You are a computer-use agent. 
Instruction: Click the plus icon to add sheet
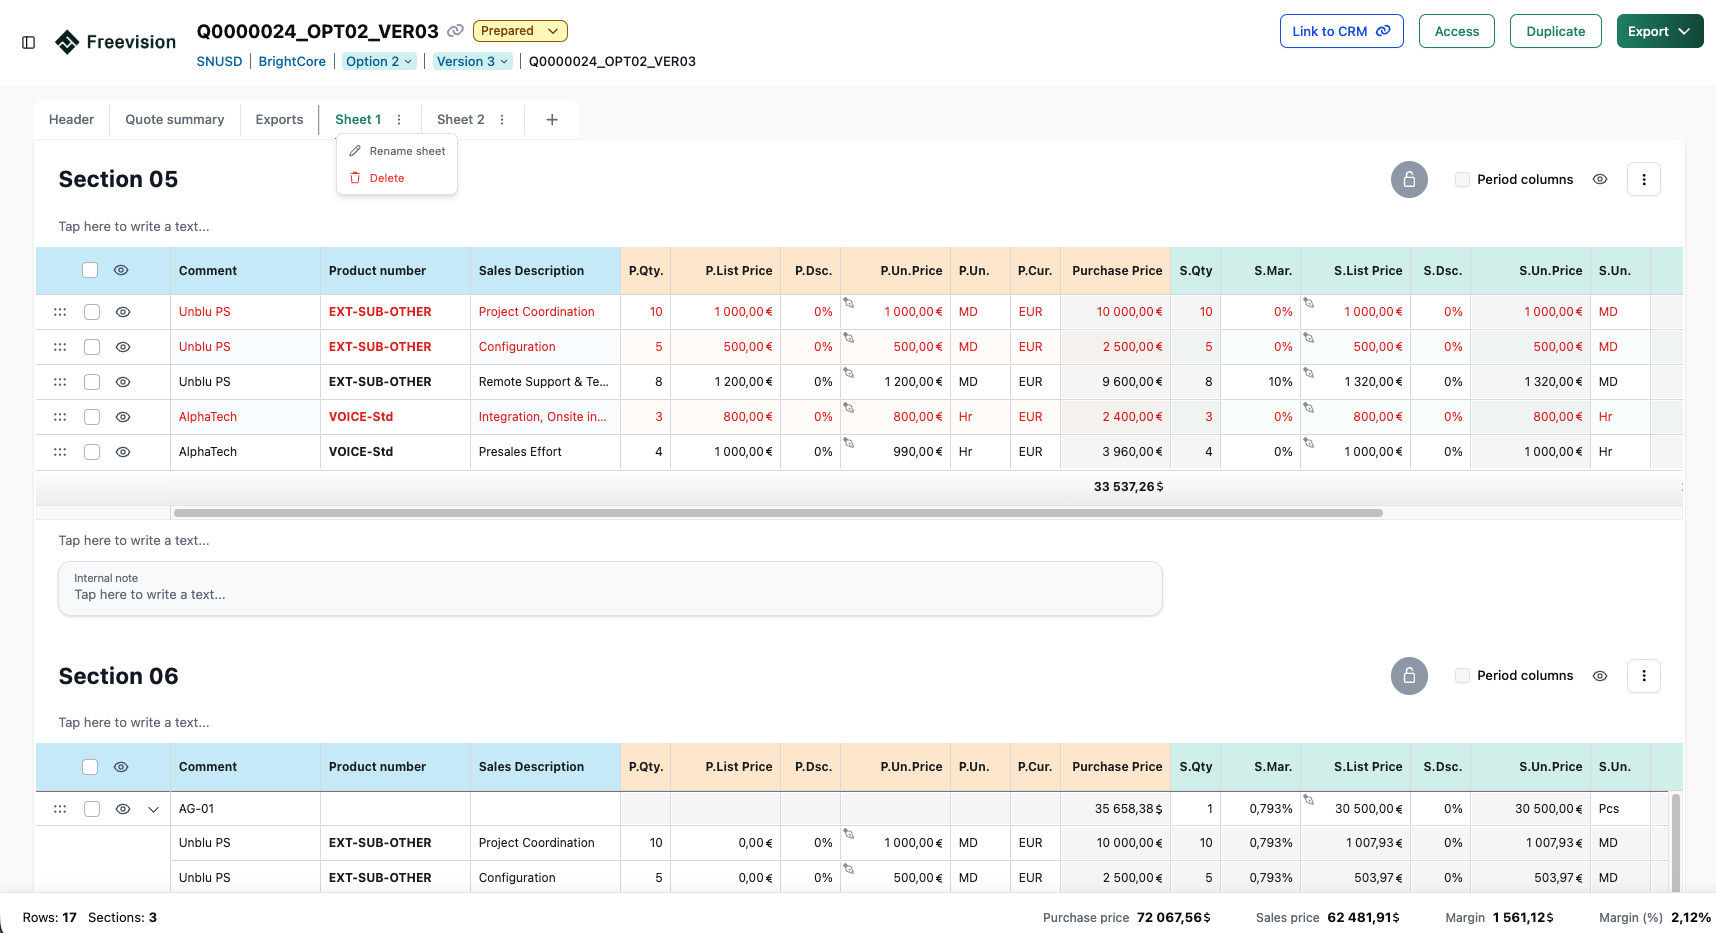click(x=552, y=120)
